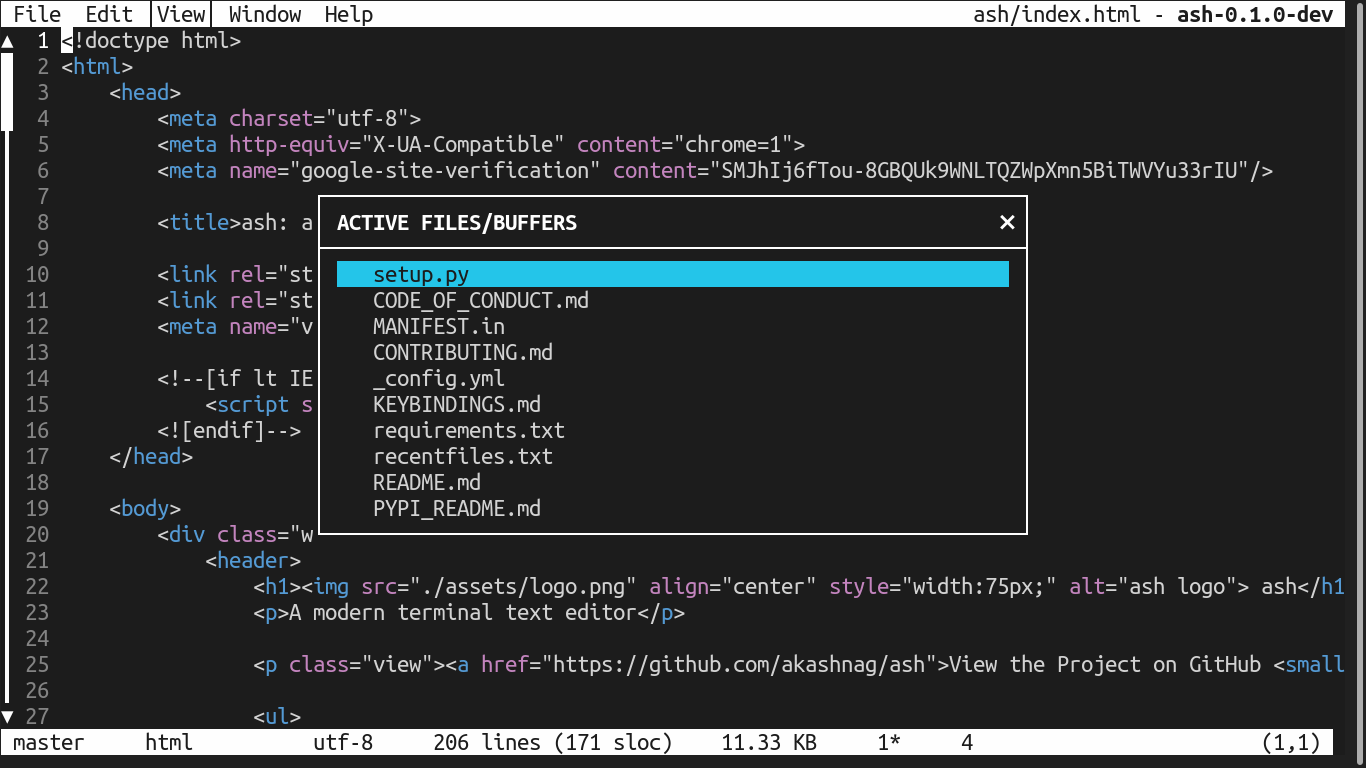Select the KEYBINDINGS.md entry
Viewport: 1366px width, 768px height.
click(x=456, y=404)
